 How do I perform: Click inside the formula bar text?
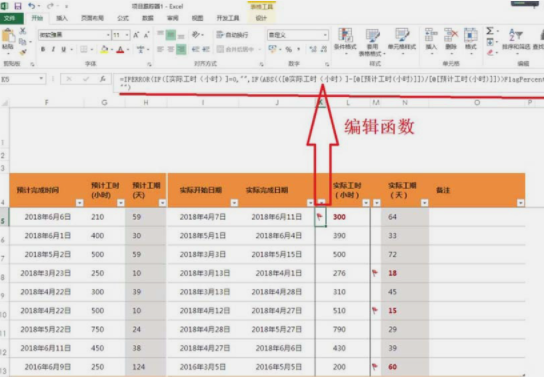pos(329,83)
